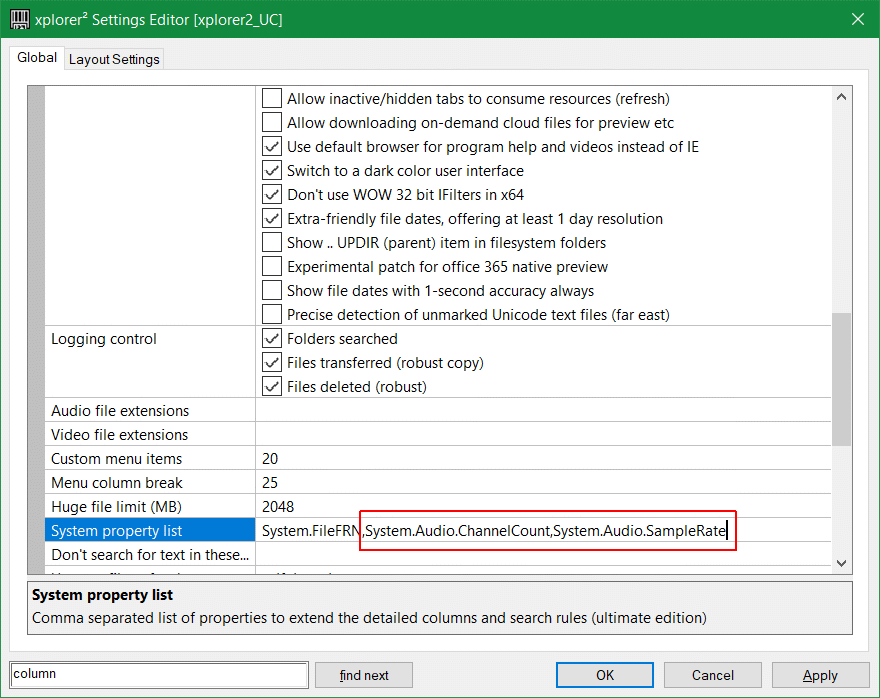The width and height of the screenshot is (880, 698).
Task: Uncheck extra-friendly file dates option
Action: tap(272, 218)
